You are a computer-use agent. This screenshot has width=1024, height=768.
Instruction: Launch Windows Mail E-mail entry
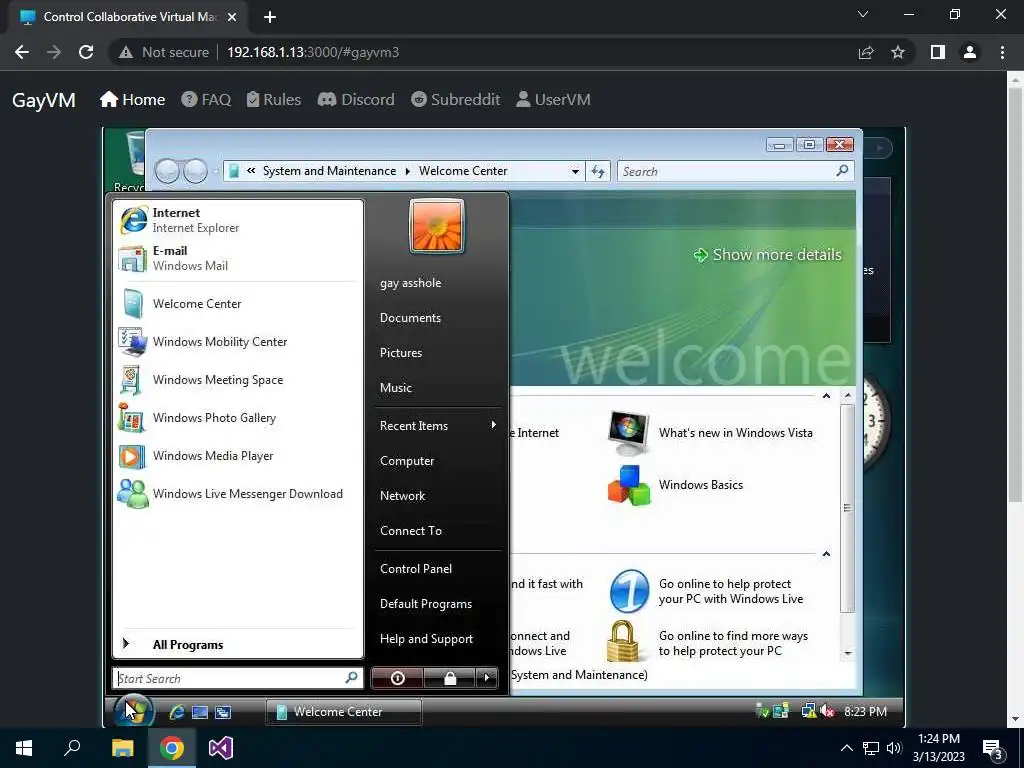click(x=238, y=258)
